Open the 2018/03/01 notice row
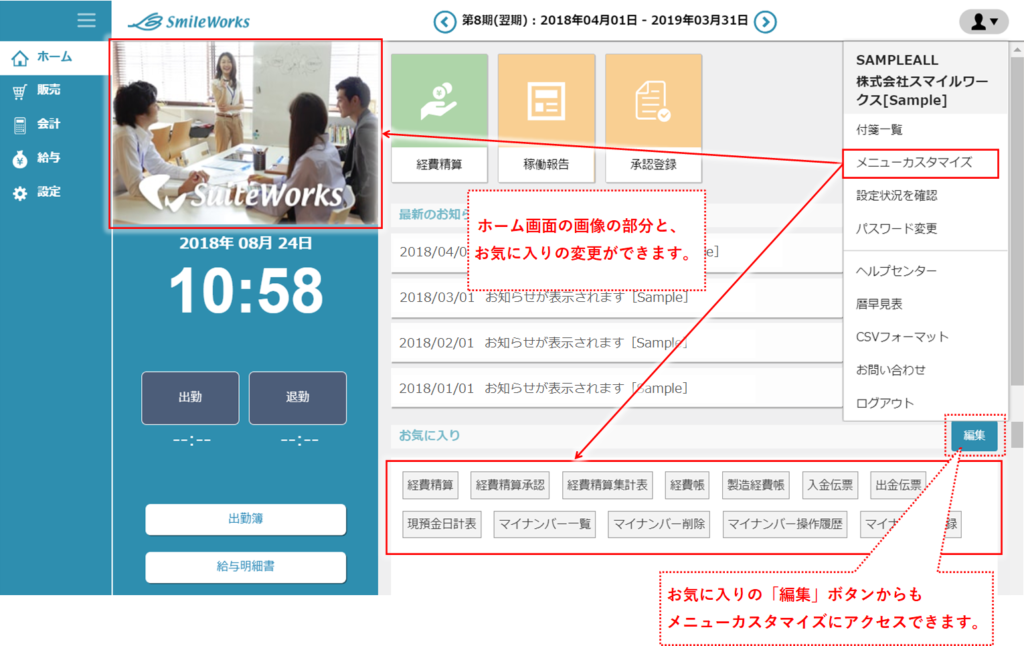This screenshot has width=1024, height=646. pyautogui.click(x=616, y=298)
